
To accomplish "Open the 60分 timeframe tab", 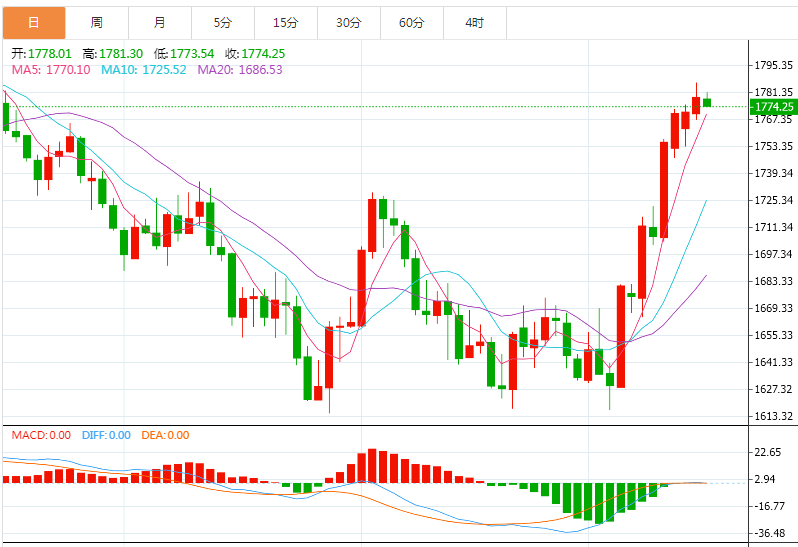I will 412,23.
